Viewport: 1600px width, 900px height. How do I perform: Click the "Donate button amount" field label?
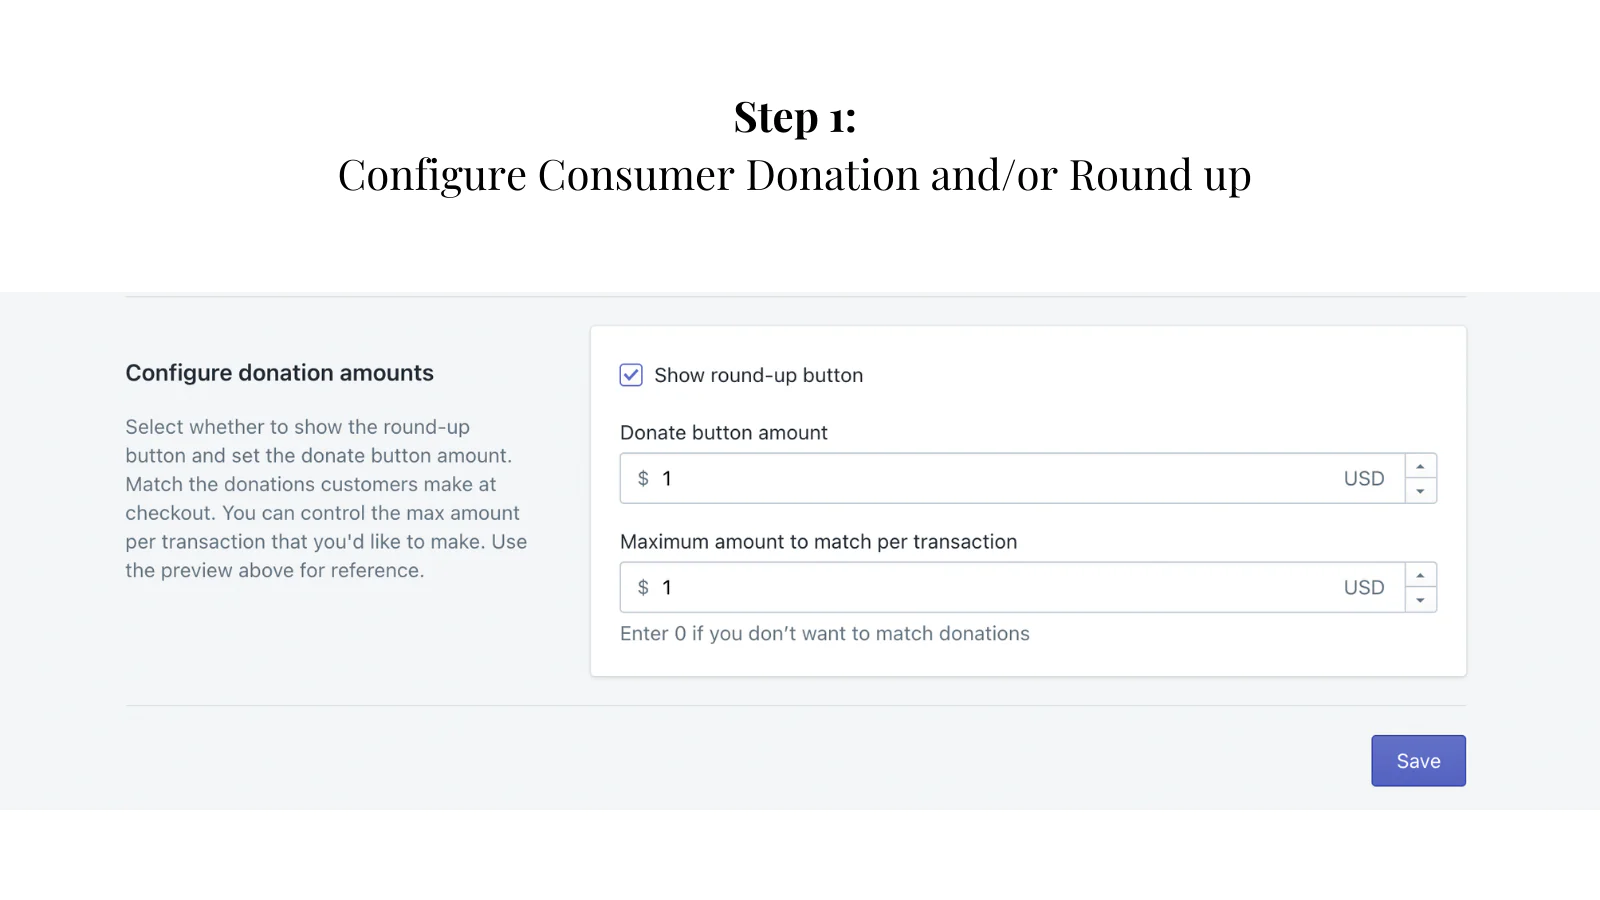click(724, 433)
